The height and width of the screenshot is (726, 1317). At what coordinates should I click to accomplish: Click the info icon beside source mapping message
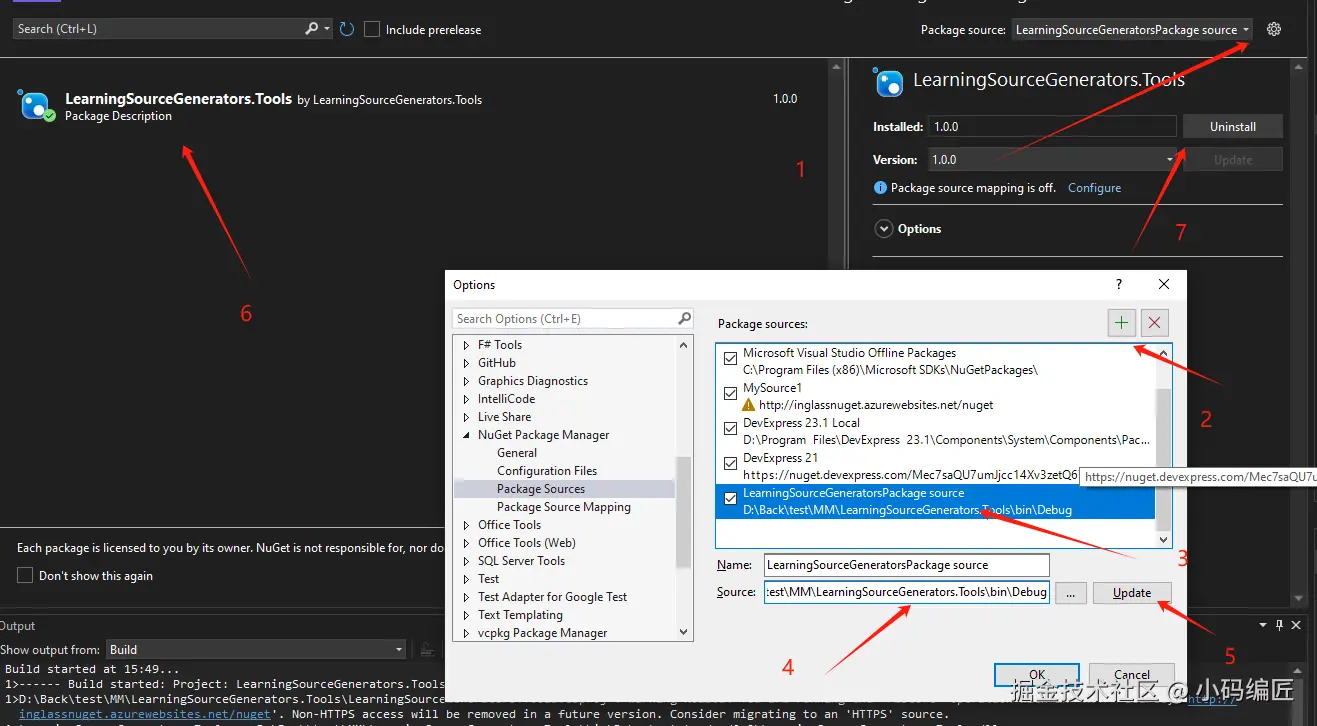[x=880, y=188]
